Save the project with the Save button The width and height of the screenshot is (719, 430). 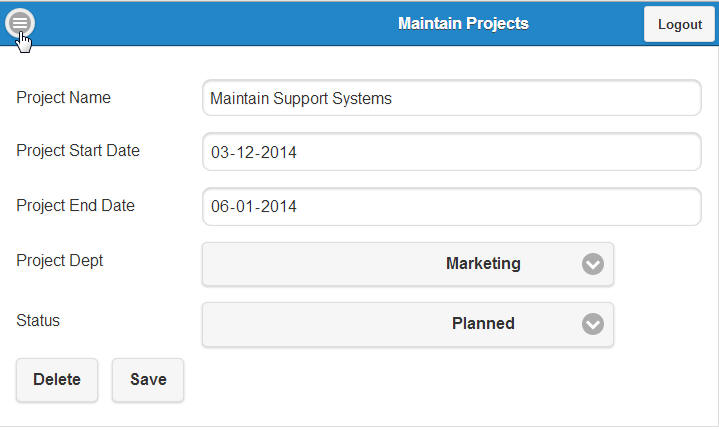(148, 380)
